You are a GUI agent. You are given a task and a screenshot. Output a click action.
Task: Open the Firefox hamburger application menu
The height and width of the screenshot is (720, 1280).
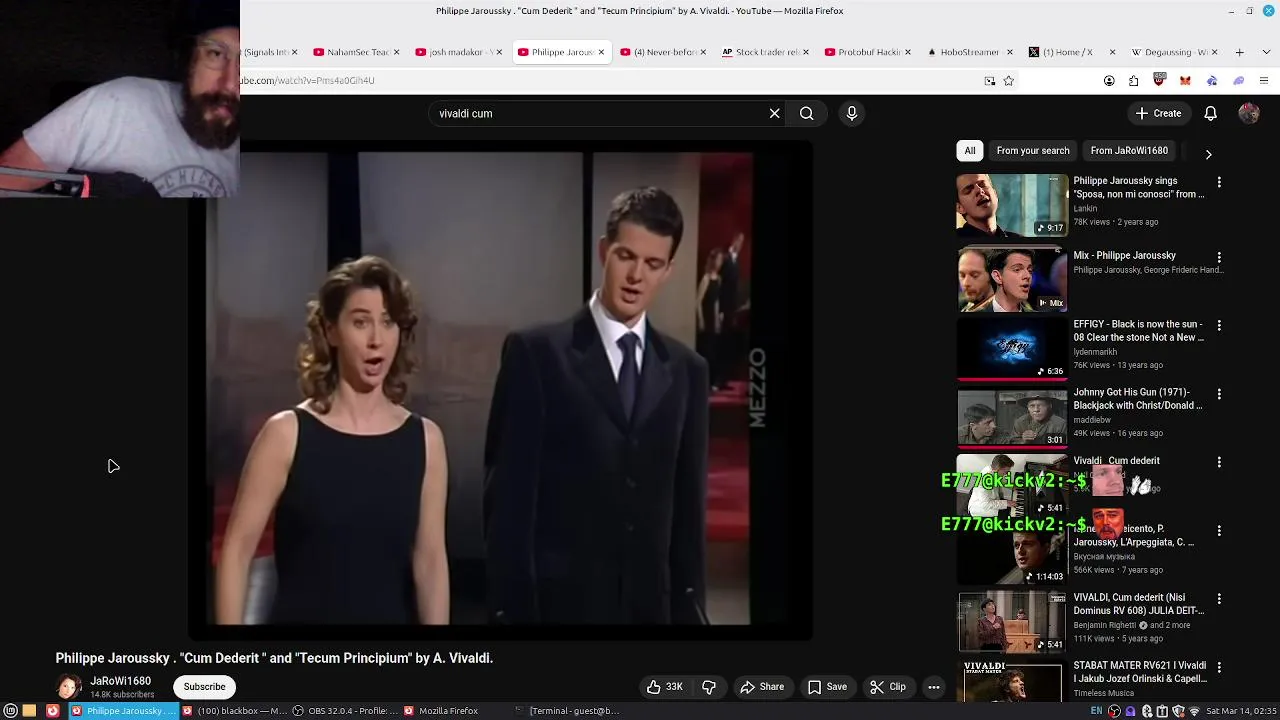point(1265,81)
